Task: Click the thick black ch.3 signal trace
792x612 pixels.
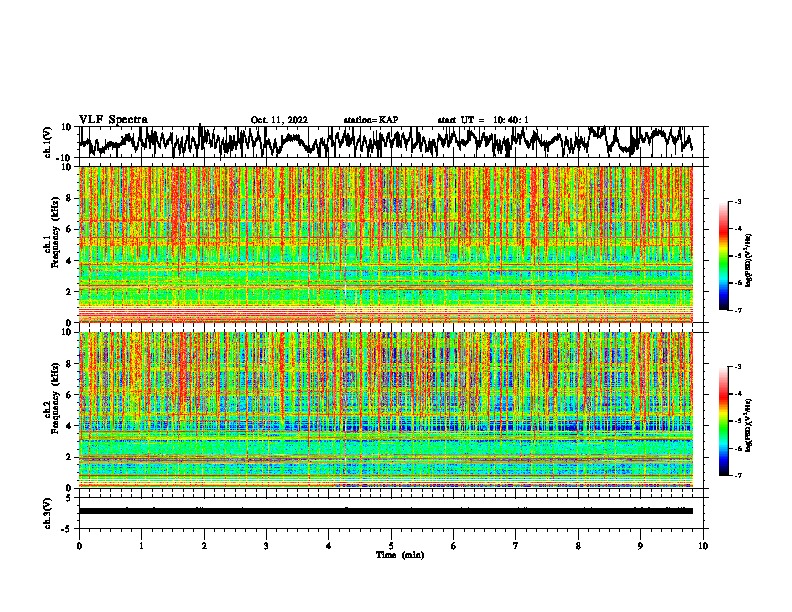Action: [386, 511]
